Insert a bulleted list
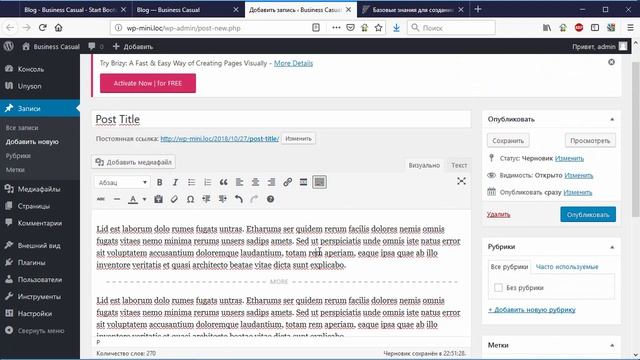This screenshot has width=640, height=360. [x=191, y=182]
